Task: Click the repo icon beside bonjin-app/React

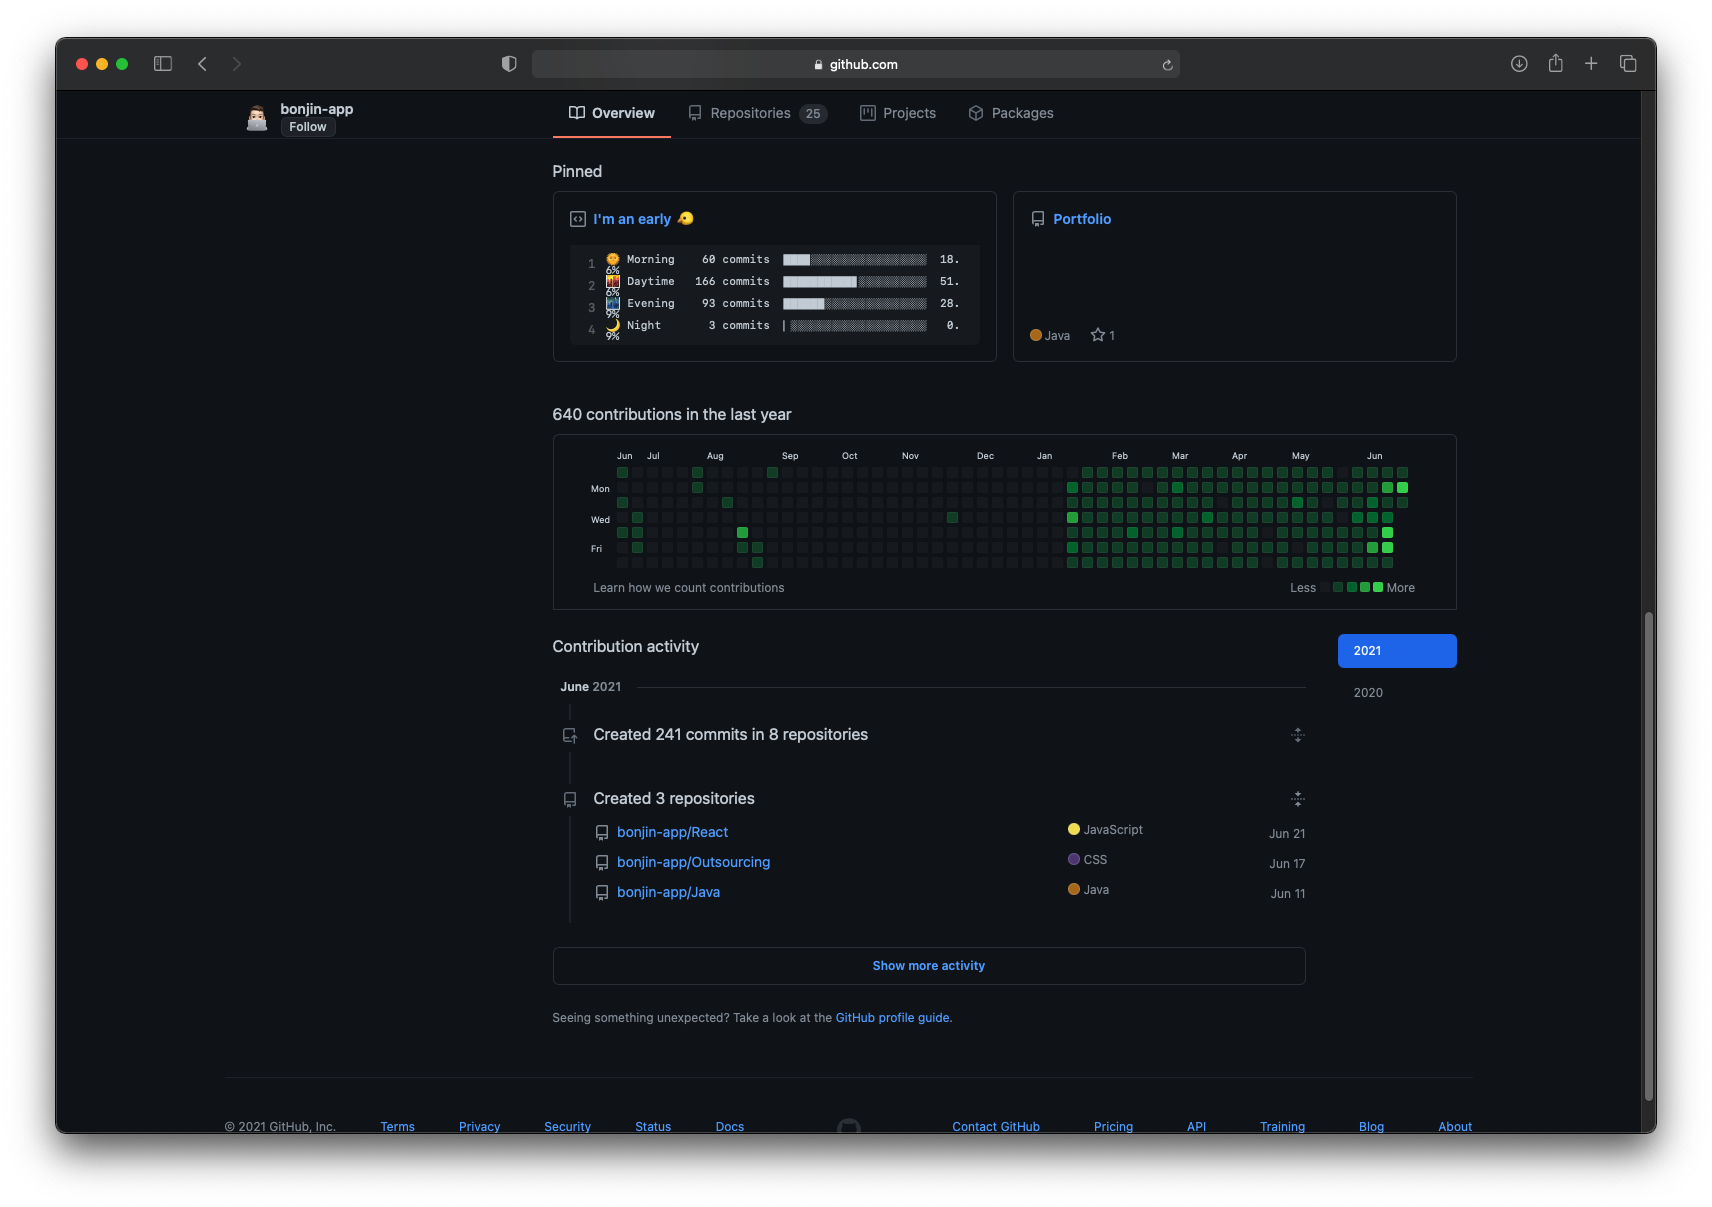Action: (602, 833)
